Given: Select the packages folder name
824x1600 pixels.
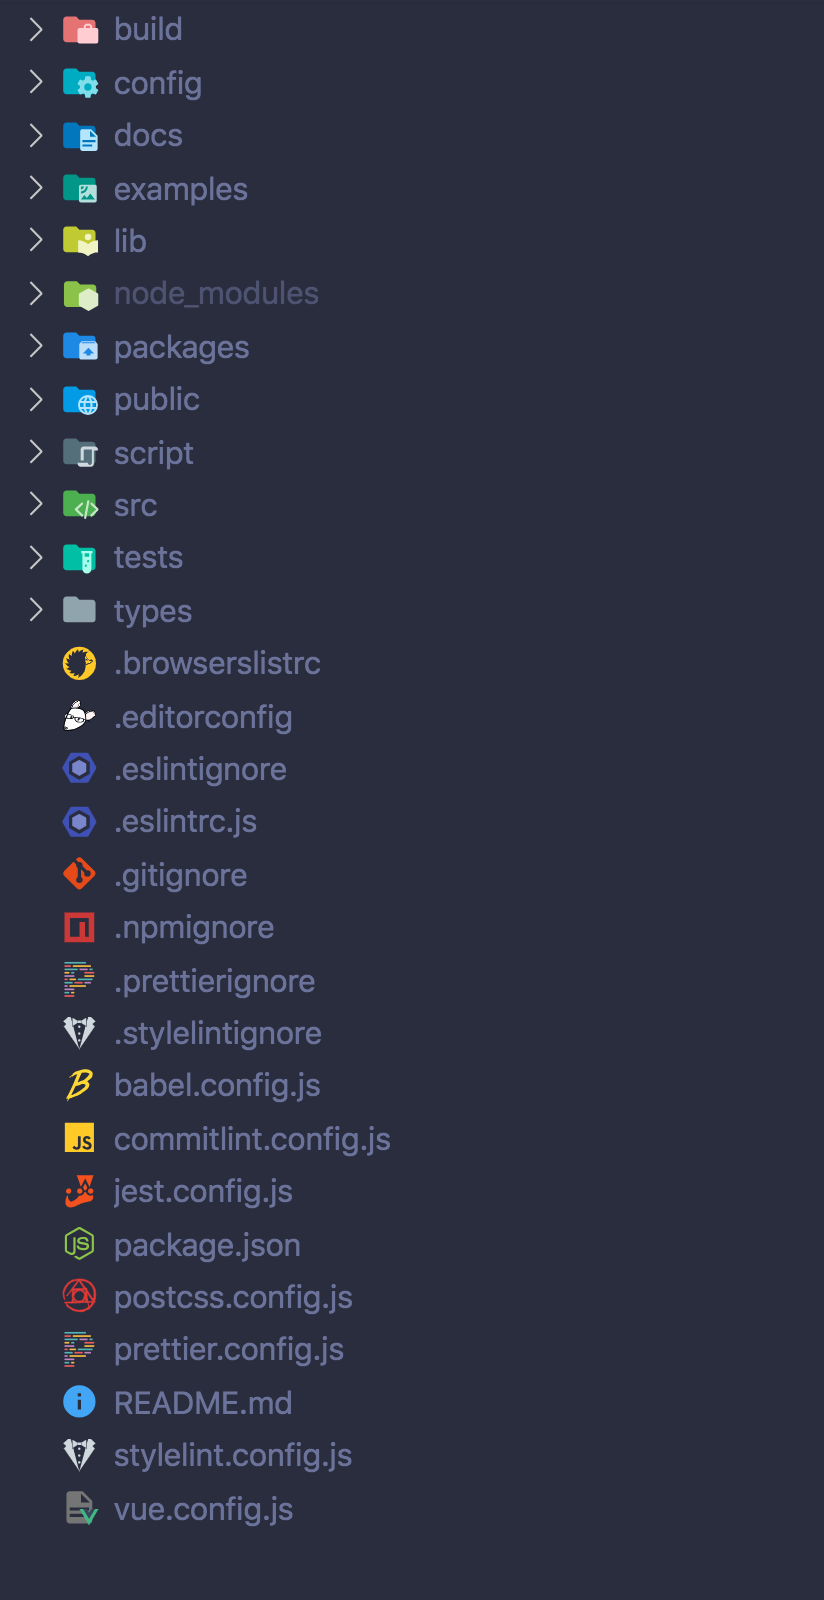Looking at the screenshot, I should [x=181, y=347].
